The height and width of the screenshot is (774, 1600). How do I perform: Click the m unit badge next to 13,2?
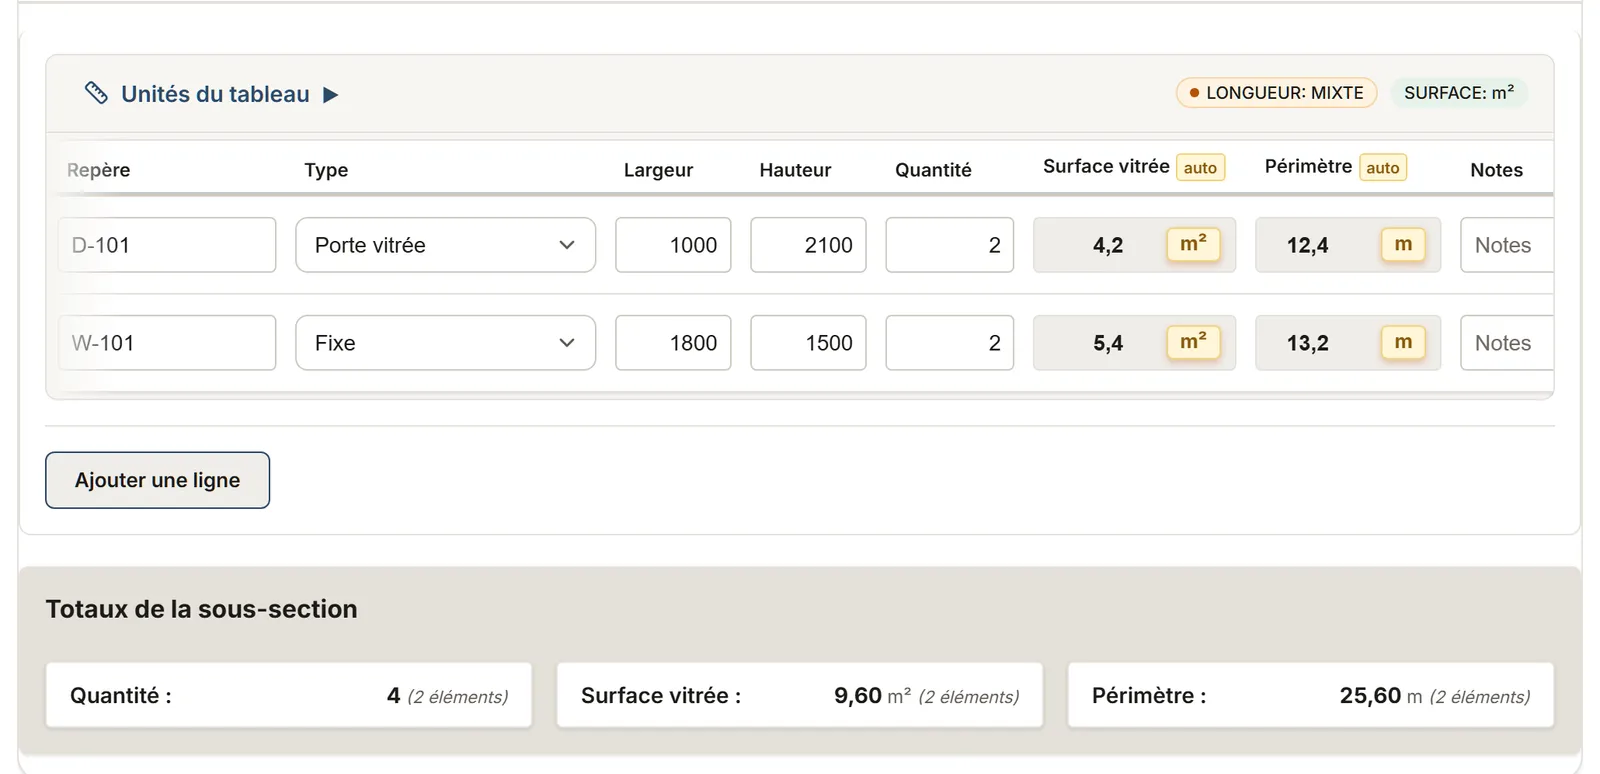tap(1403, 343)
